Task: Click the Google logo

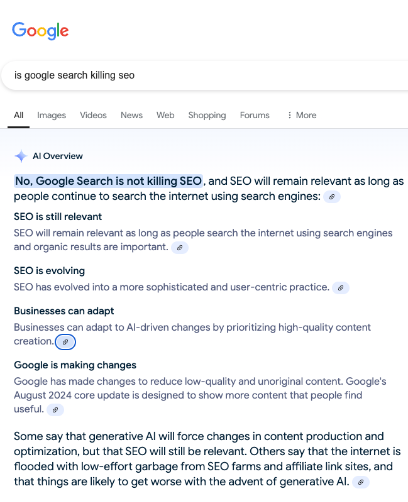Action: tap(40, 31)
